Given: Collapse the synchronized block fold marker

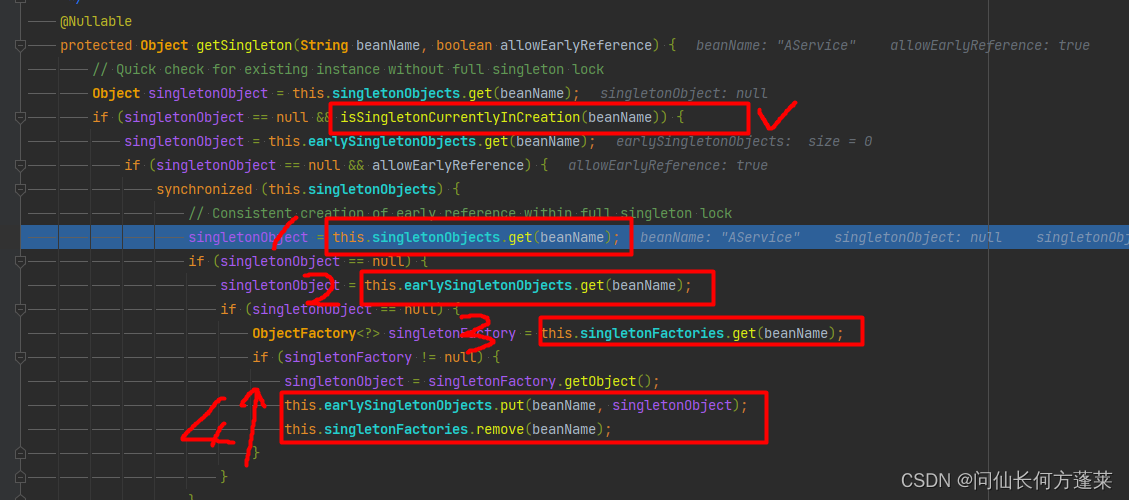Looking at the screenshot, I should (20, 189).
